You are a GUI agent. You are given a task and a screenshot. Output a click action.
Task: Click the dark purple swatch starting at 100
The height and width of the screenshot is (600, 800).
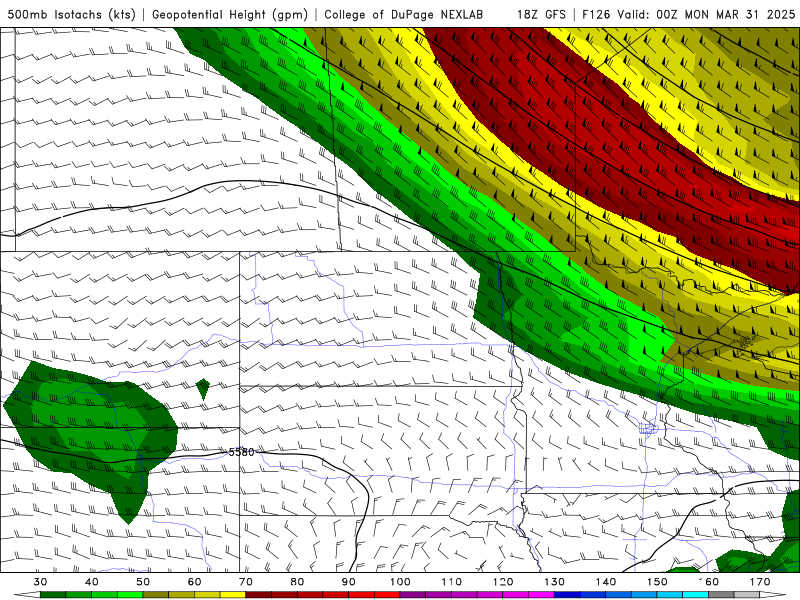(x=413, y=595)
